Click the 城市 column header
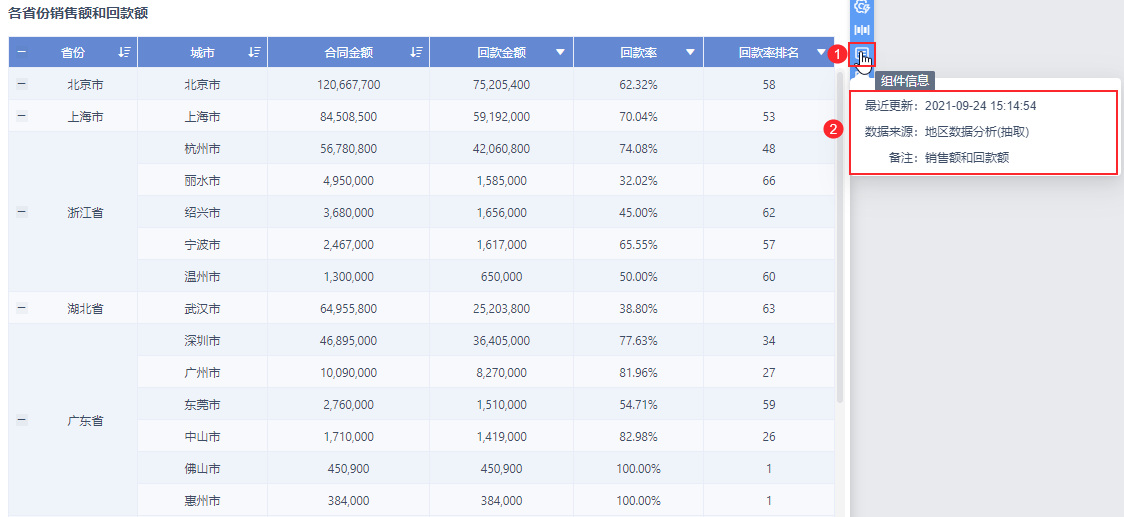1124x517 pixels. (202, 52)
